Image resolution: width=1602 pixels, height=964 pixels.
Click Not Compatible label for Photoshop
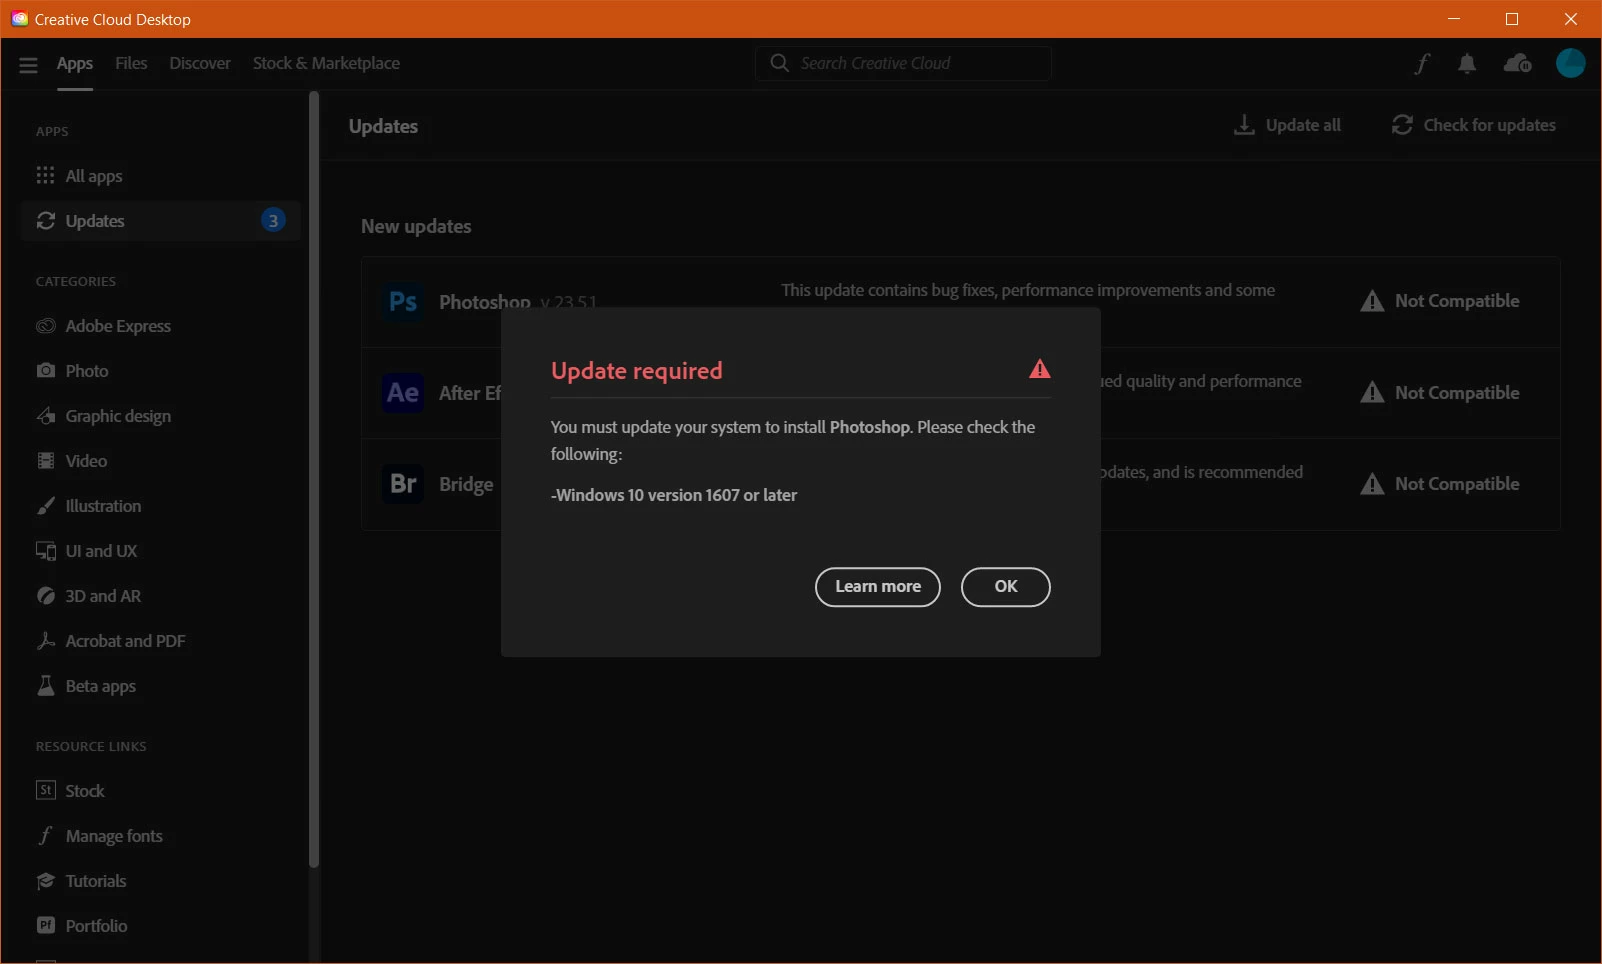click(x=1457, y=301)
